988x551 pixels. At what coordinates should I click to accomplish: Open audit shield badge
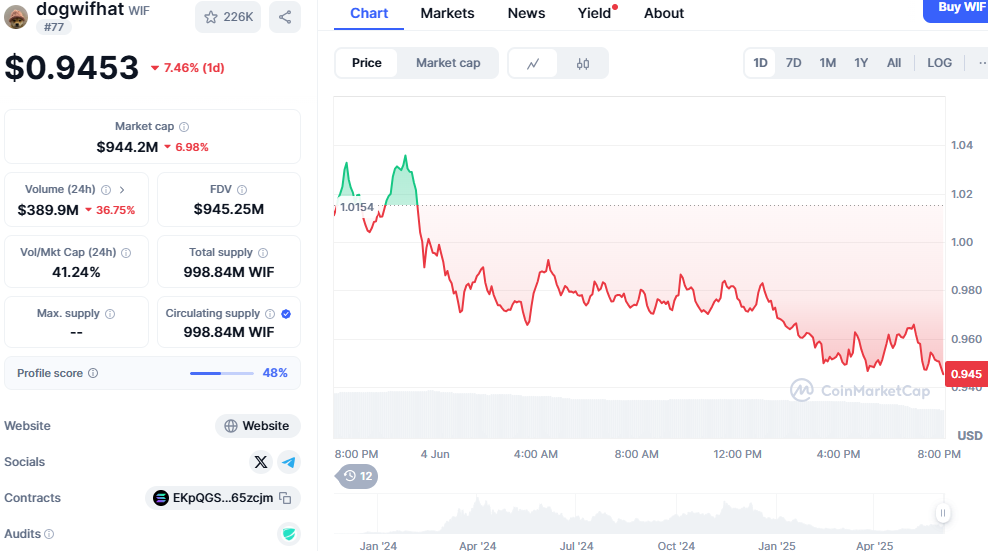pos(289,534)
